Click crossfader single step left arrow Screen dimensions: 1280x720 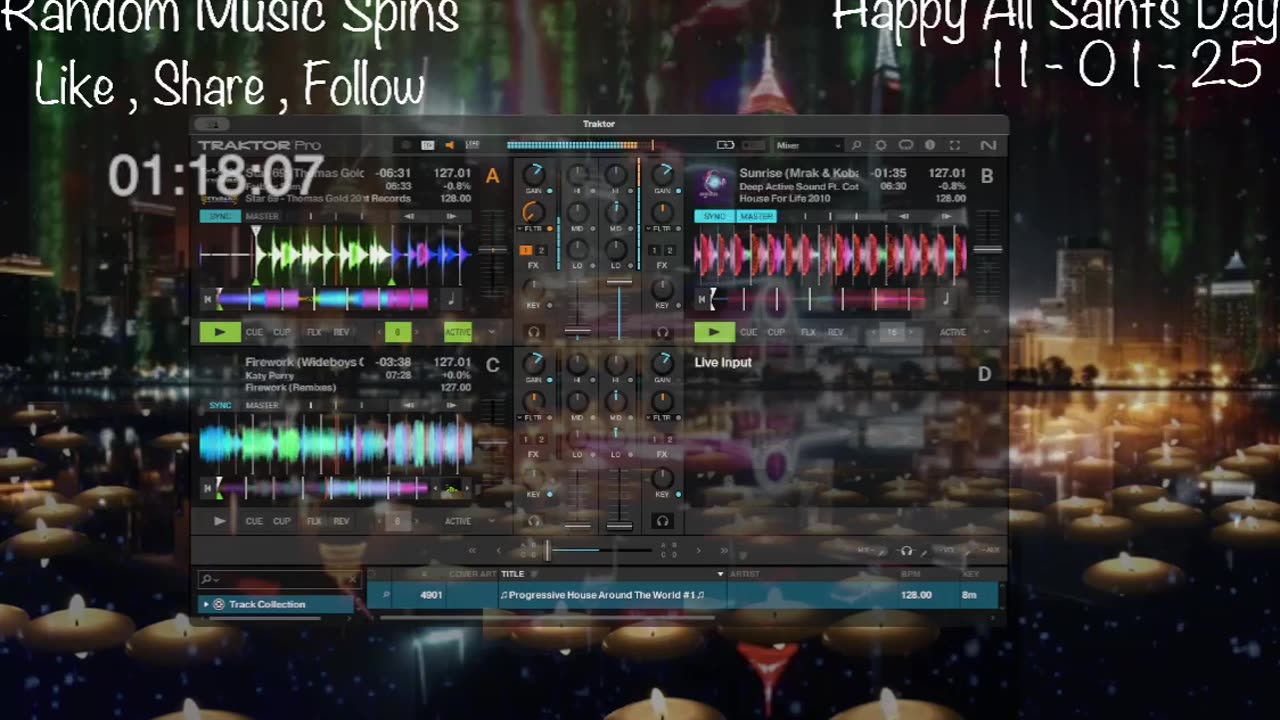click(498, 551)
